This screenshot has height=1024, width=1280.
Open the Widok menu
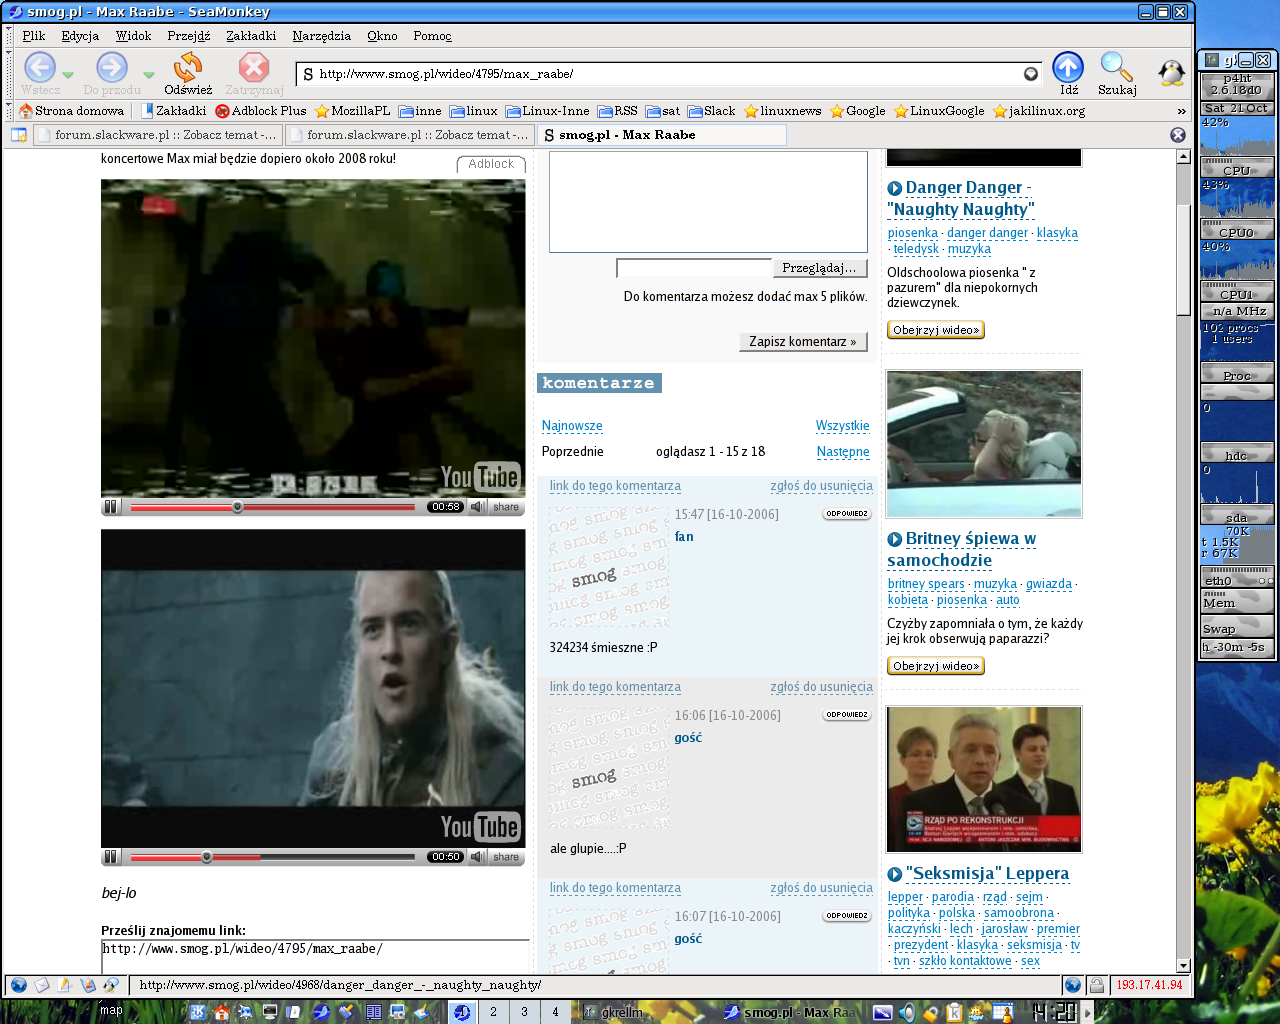[x=133, y=36]
